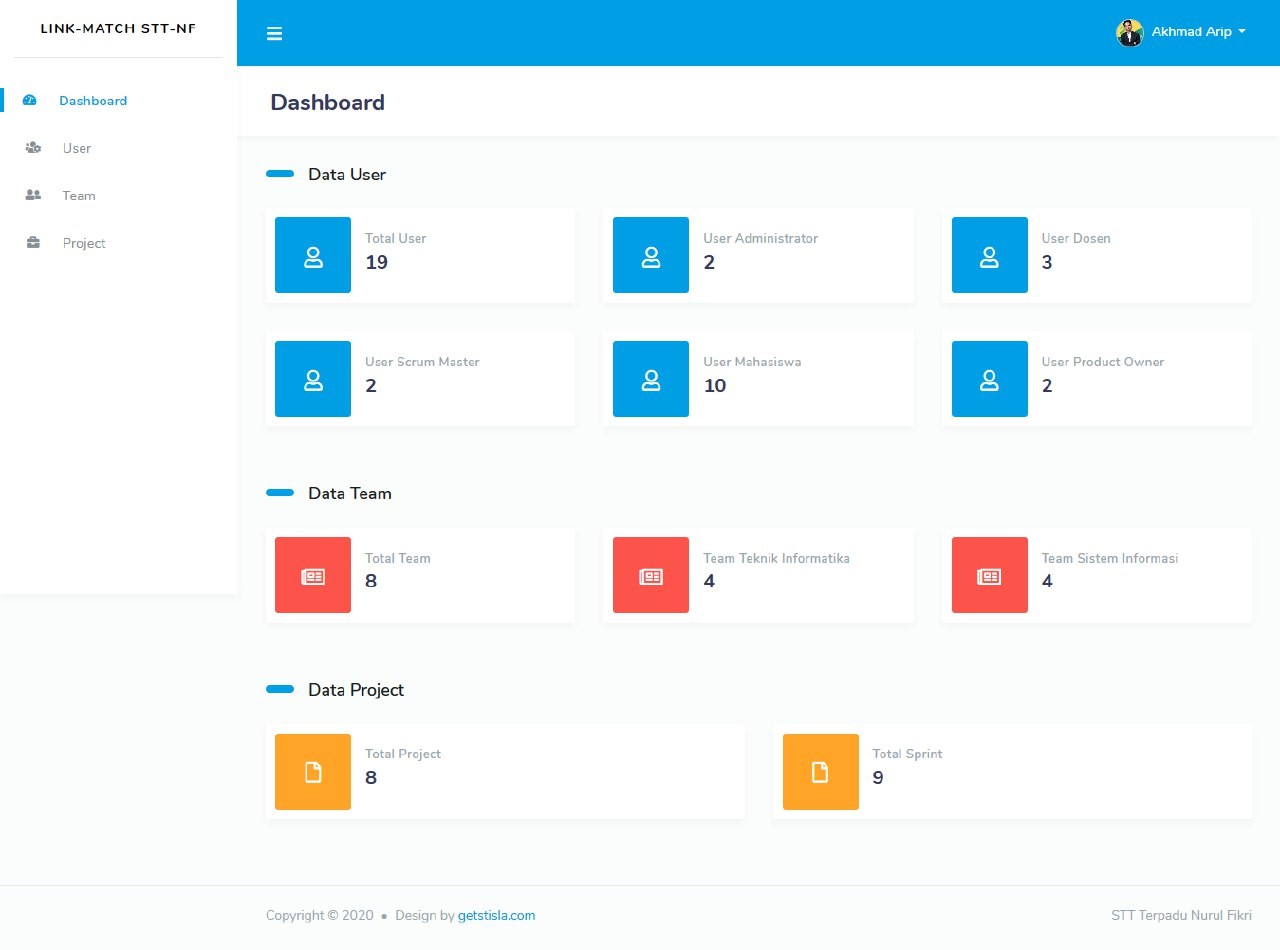The image size is (1280, 950).
Task: Click the Team Teknik Informatika card icon
Action: pos(651,575)
